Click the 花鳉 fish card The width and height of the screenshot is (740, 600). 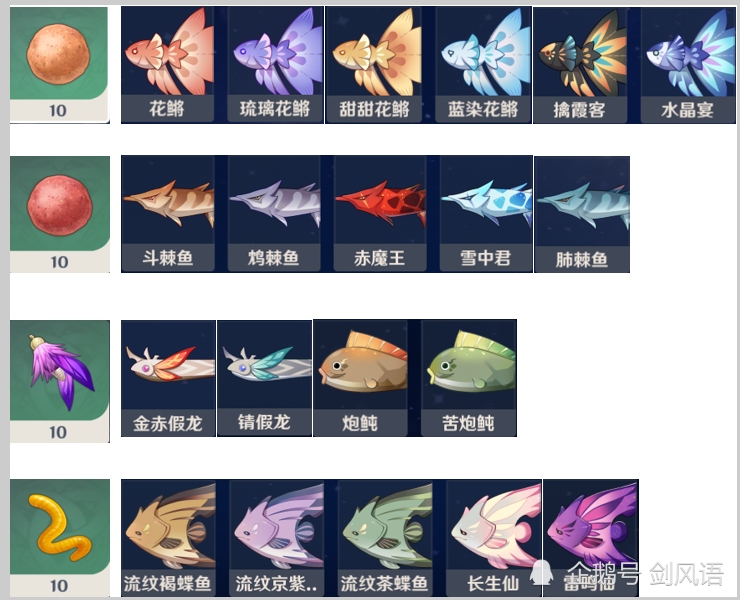pyautogui.click(x=168, y=65)
